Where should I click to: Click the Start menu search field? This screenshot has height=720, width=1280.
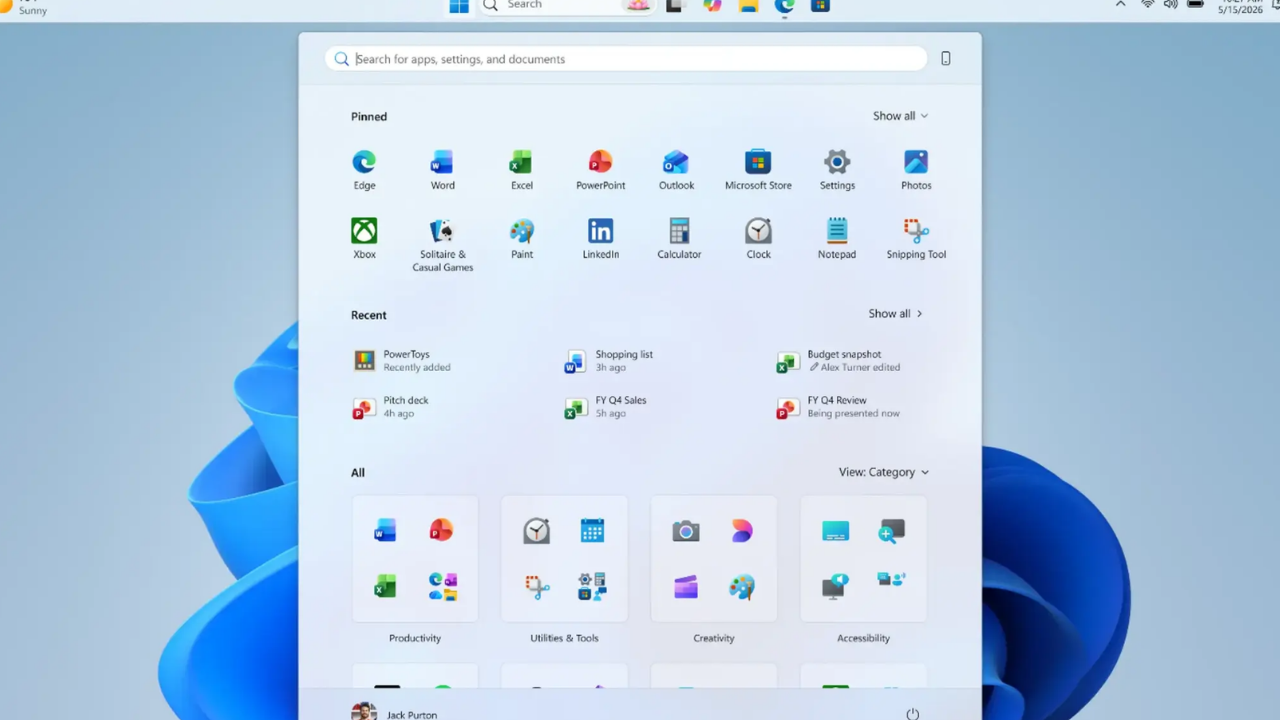click(x=626, y=59)
